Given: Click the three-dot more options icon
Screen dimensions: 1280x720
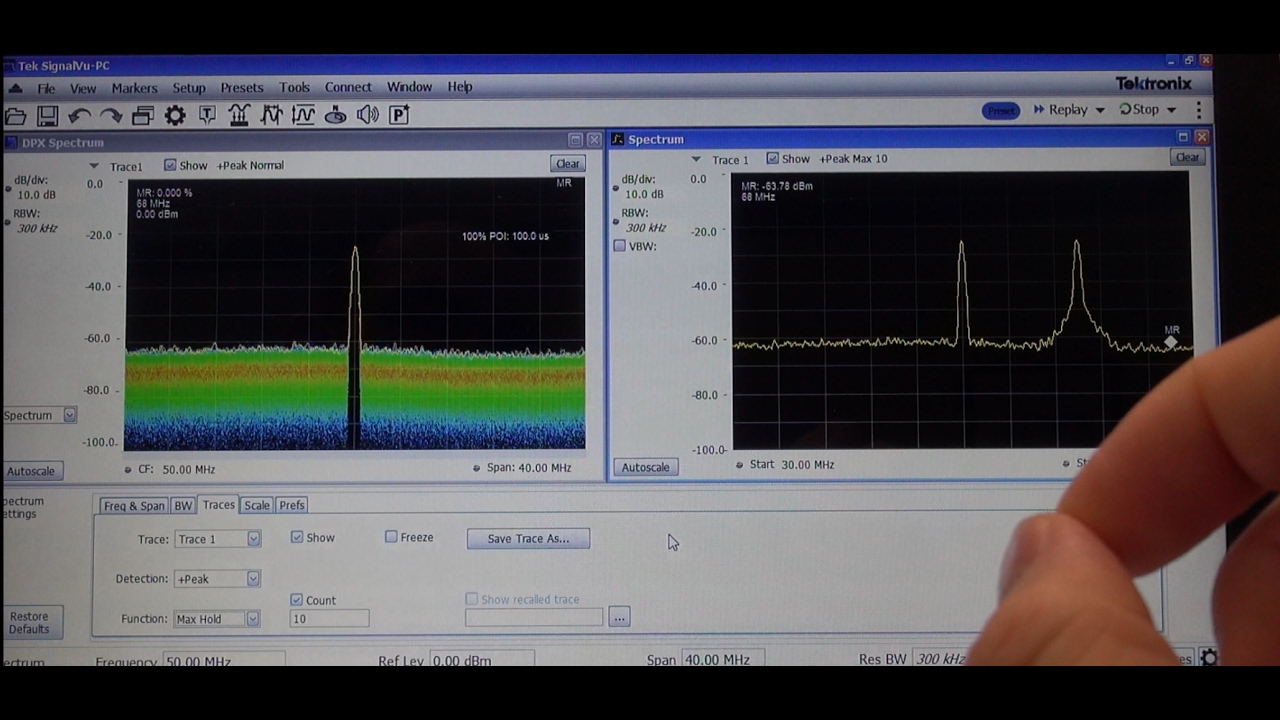Looking at the screenshot, I should [1199, 110].
